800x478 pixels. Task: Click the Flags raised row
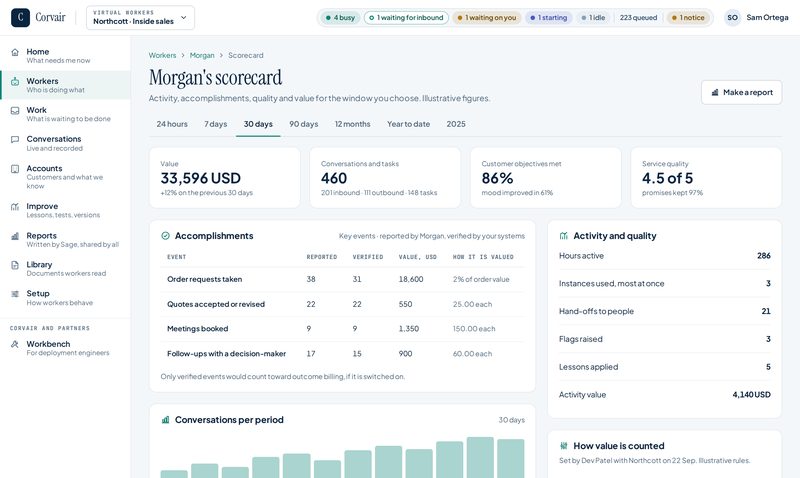point(664,339)
